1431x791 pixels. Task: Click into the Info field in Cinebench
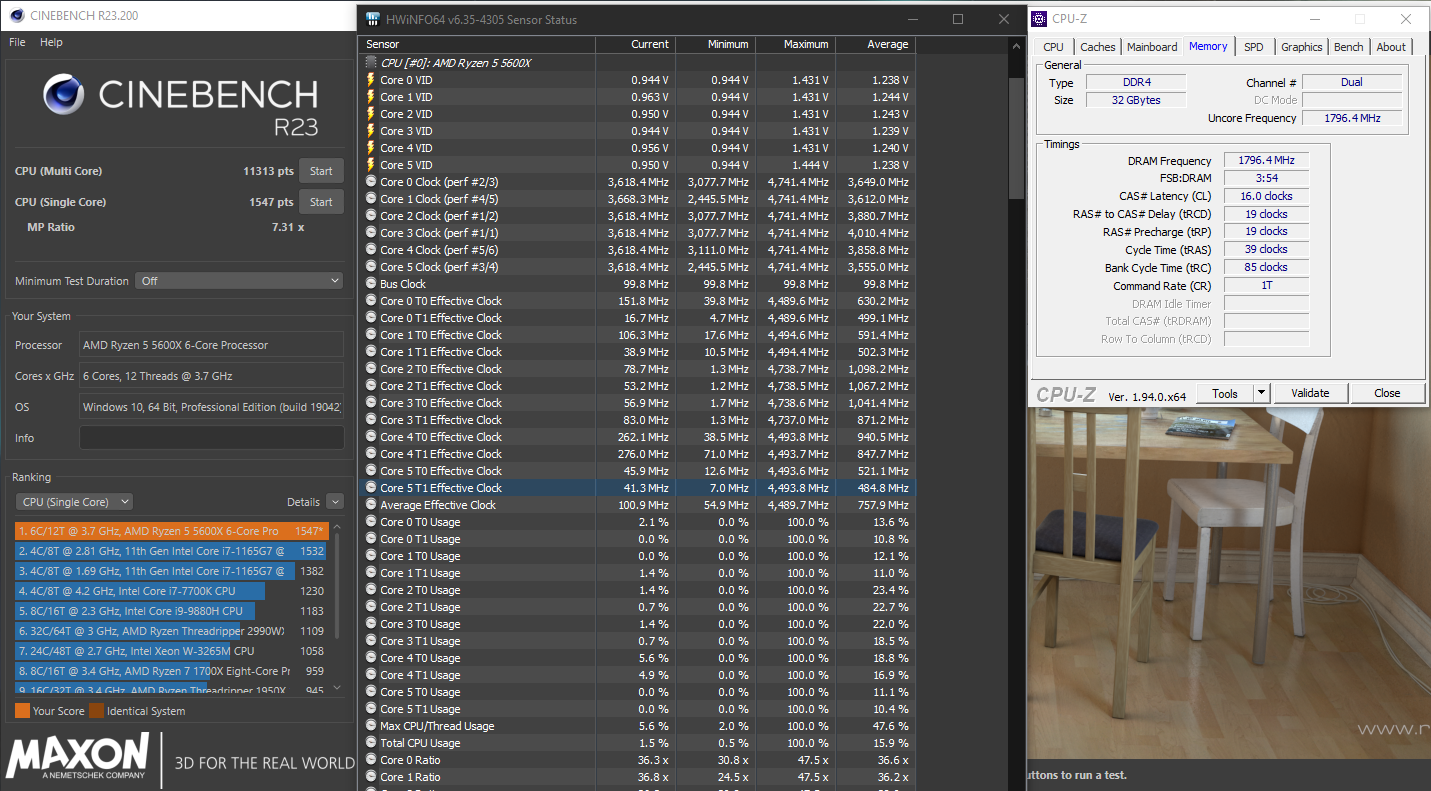pyautogui.click(x=211, y=438)
